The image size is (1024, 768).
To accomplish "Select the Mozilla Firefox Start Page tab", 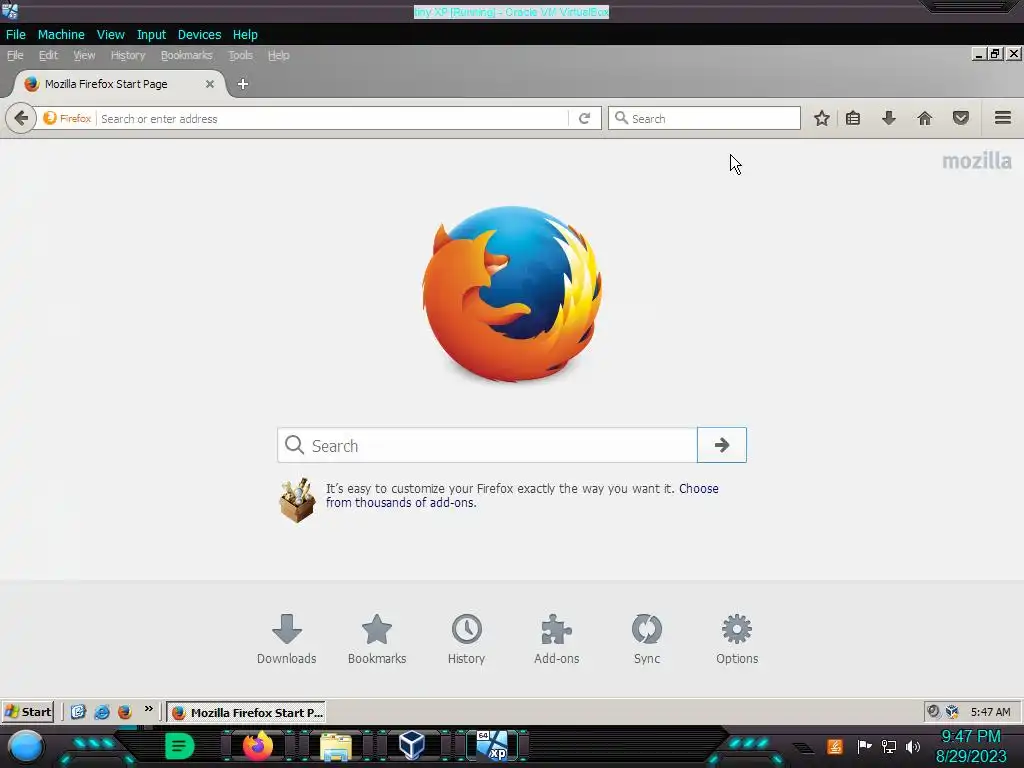I will (x=120, y=84).
